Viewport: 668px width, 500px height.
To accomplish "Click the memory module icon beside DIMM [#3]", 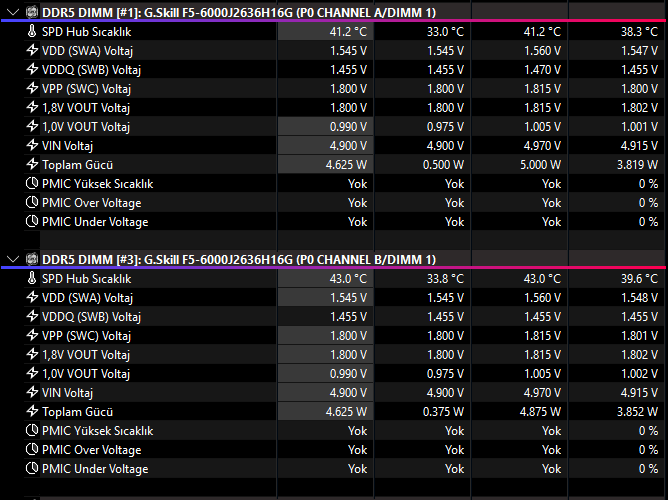I will (x=32, y=259).
